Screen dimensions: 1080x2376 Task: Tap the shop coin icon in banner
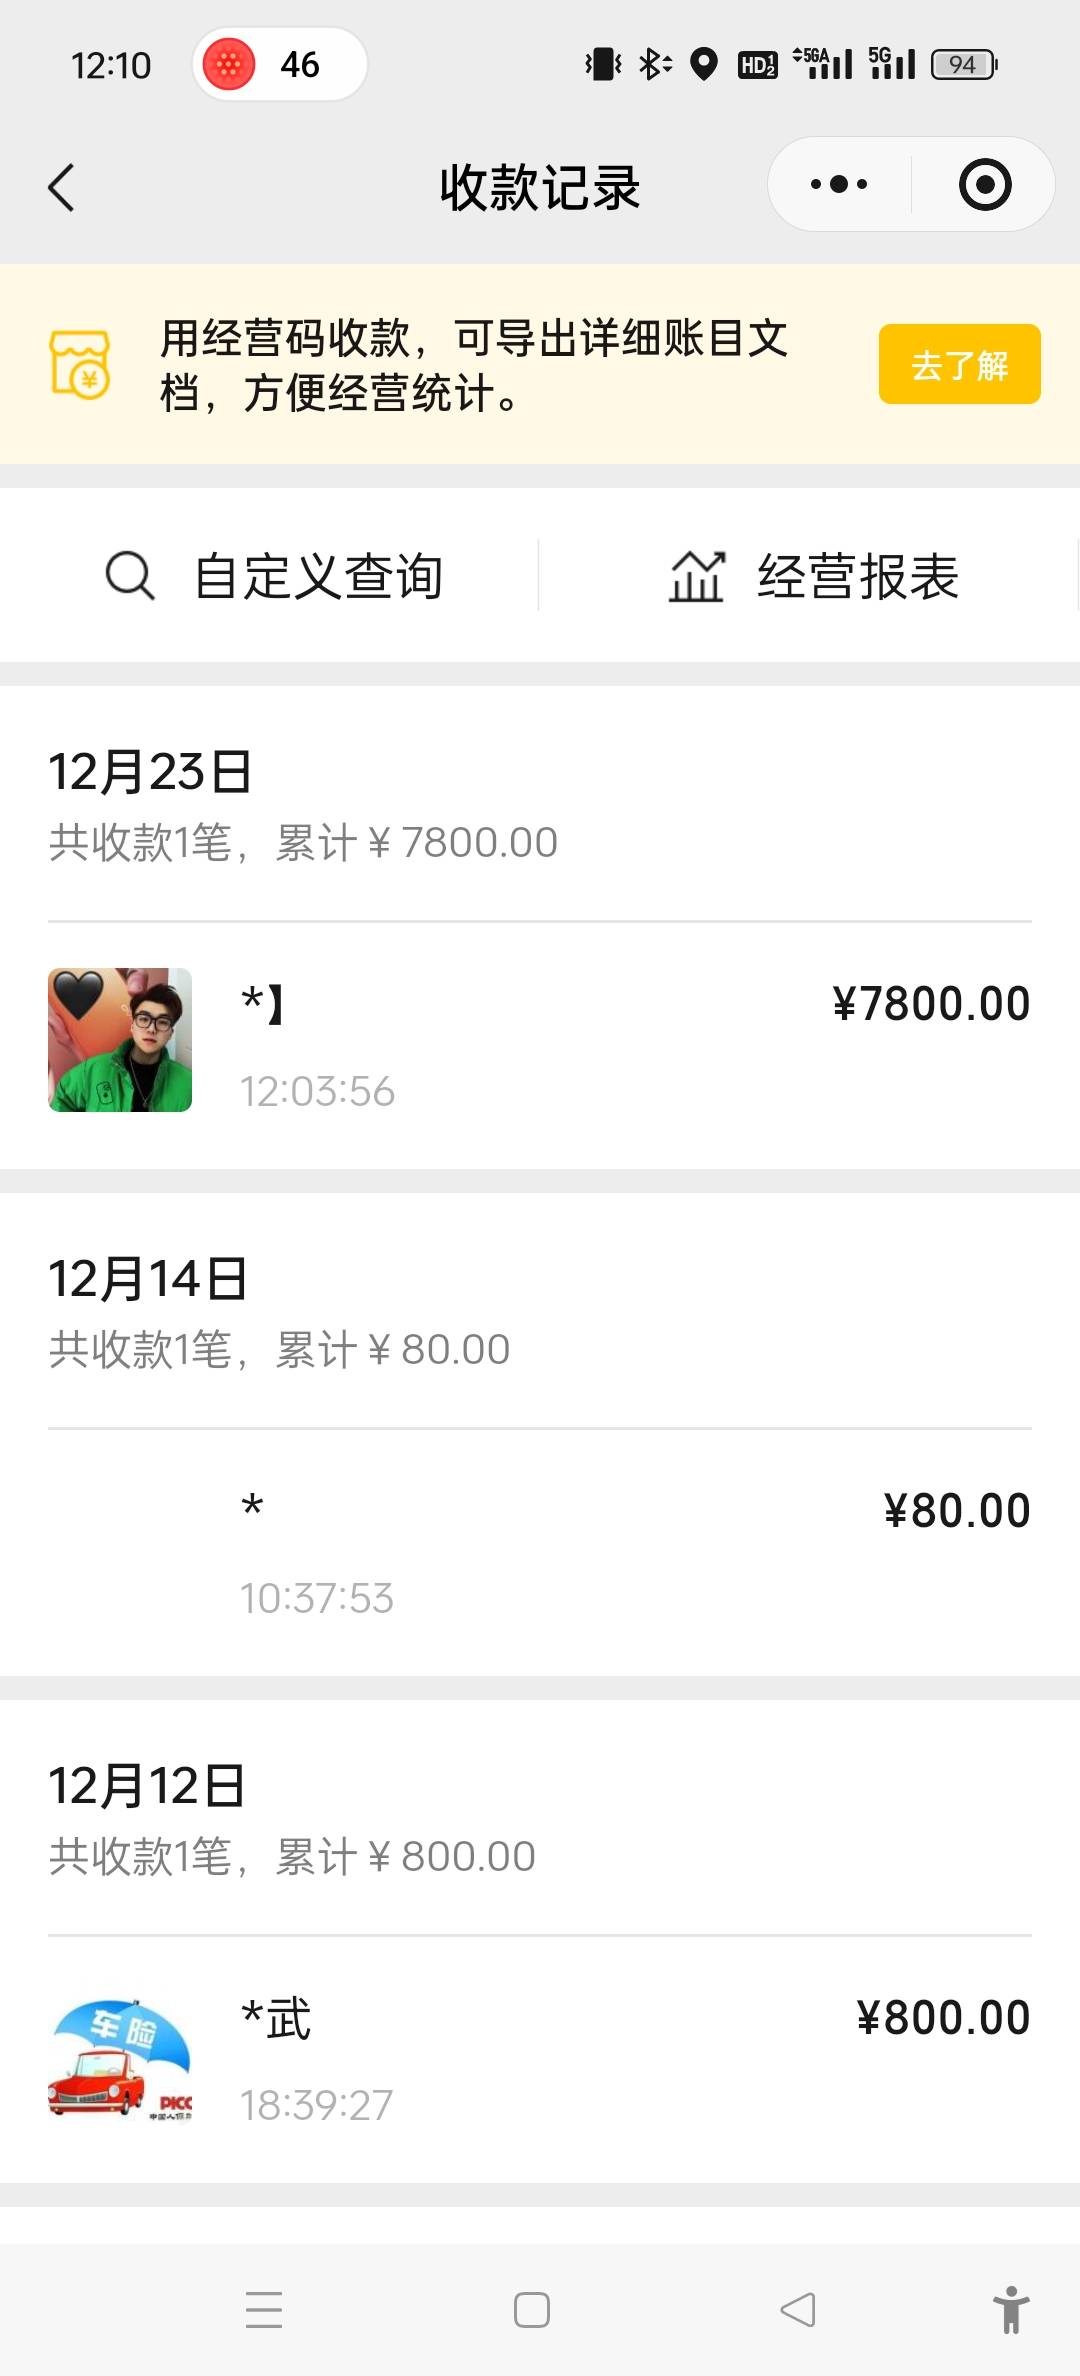(80, 365)
